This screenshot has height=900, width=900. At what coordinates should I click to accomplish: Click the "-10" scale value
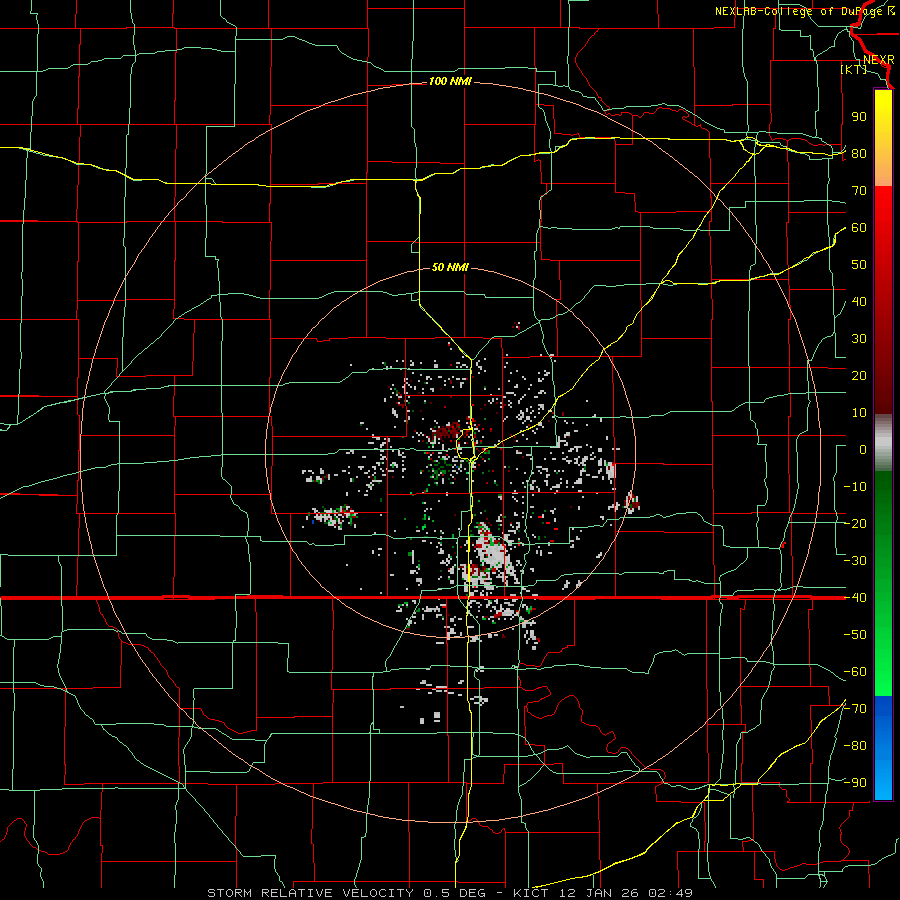855,487
